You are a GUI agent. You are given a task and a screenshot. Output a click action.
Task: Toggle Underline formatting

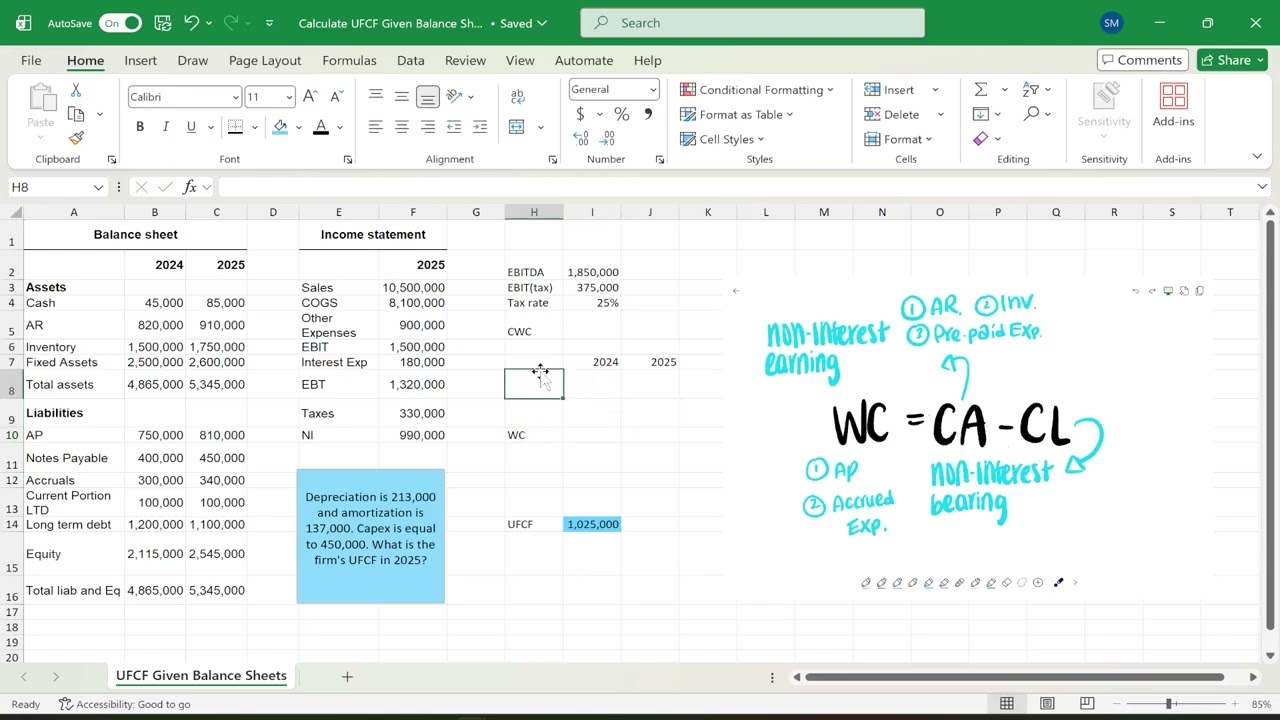[x=191, y=127]
